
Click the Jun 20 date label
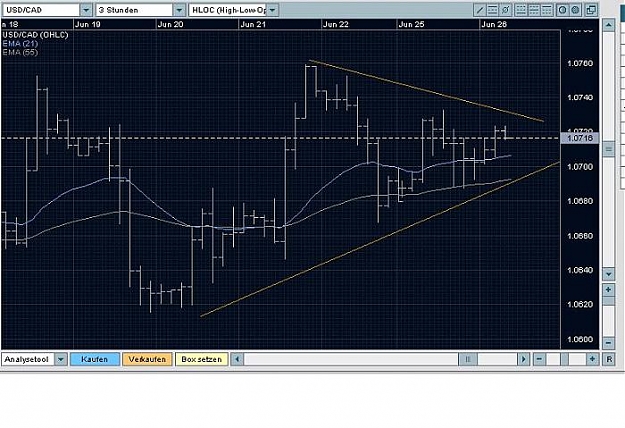[171, 24]
